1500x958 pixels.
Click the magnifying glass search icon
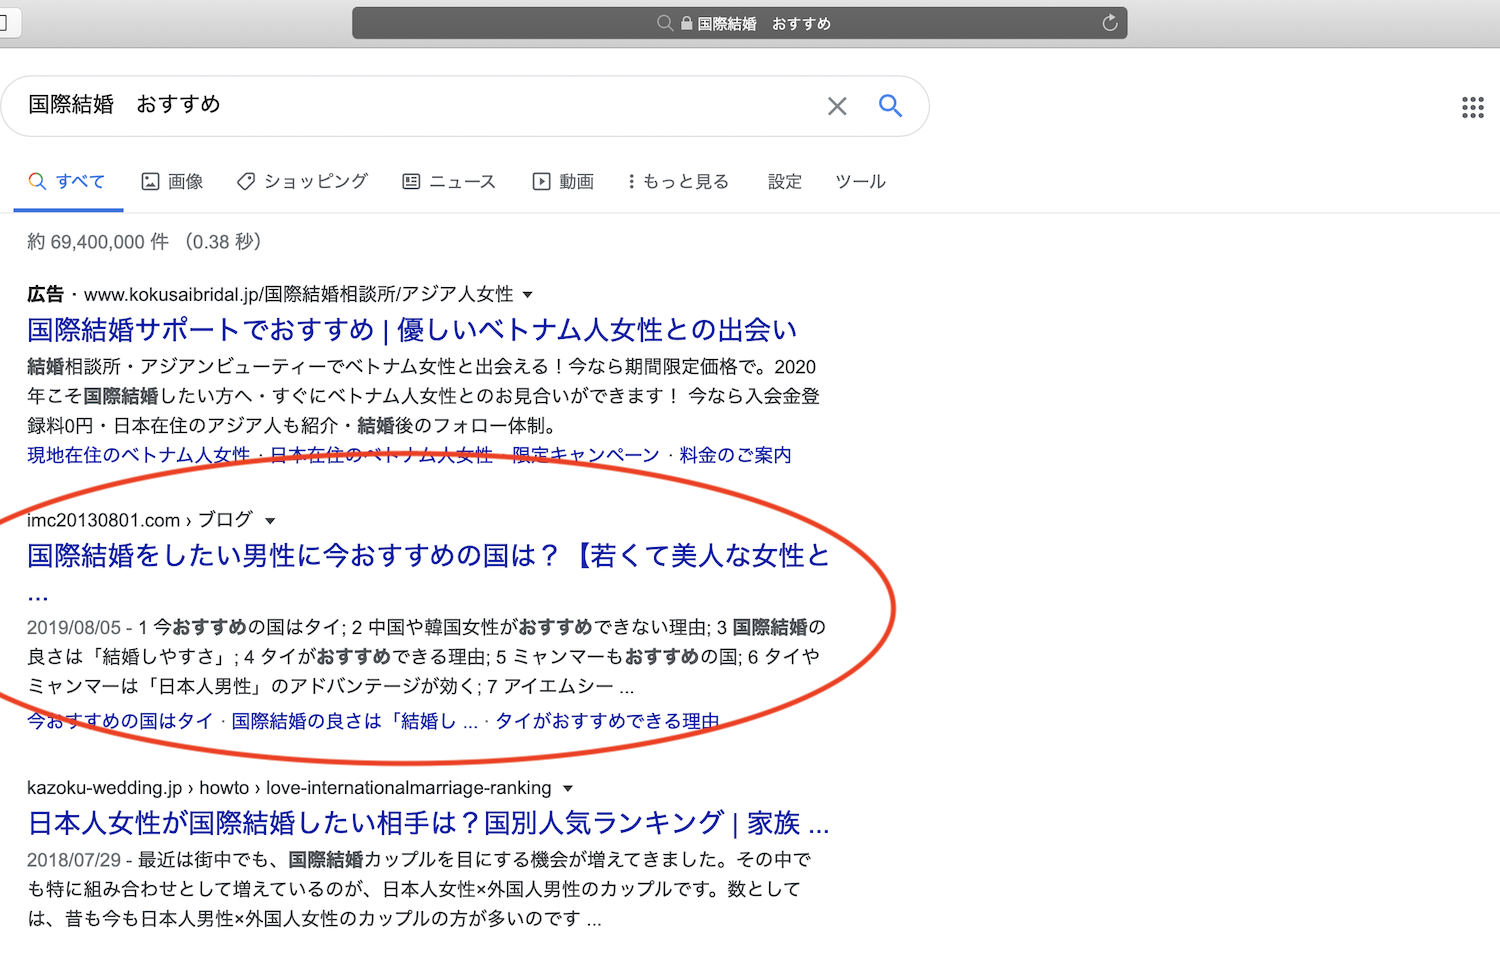click(890, 105)
